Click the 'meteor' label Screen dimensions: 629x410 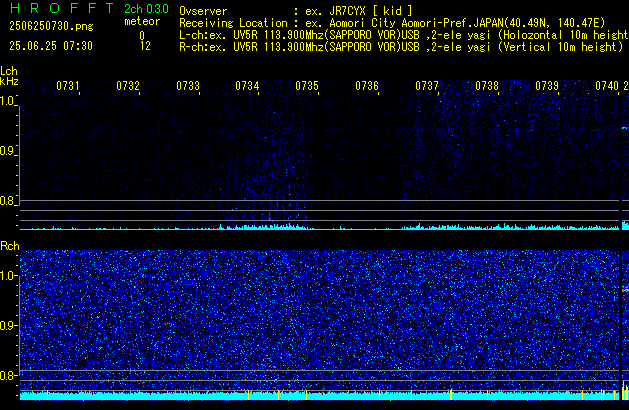tap(142, 21)
